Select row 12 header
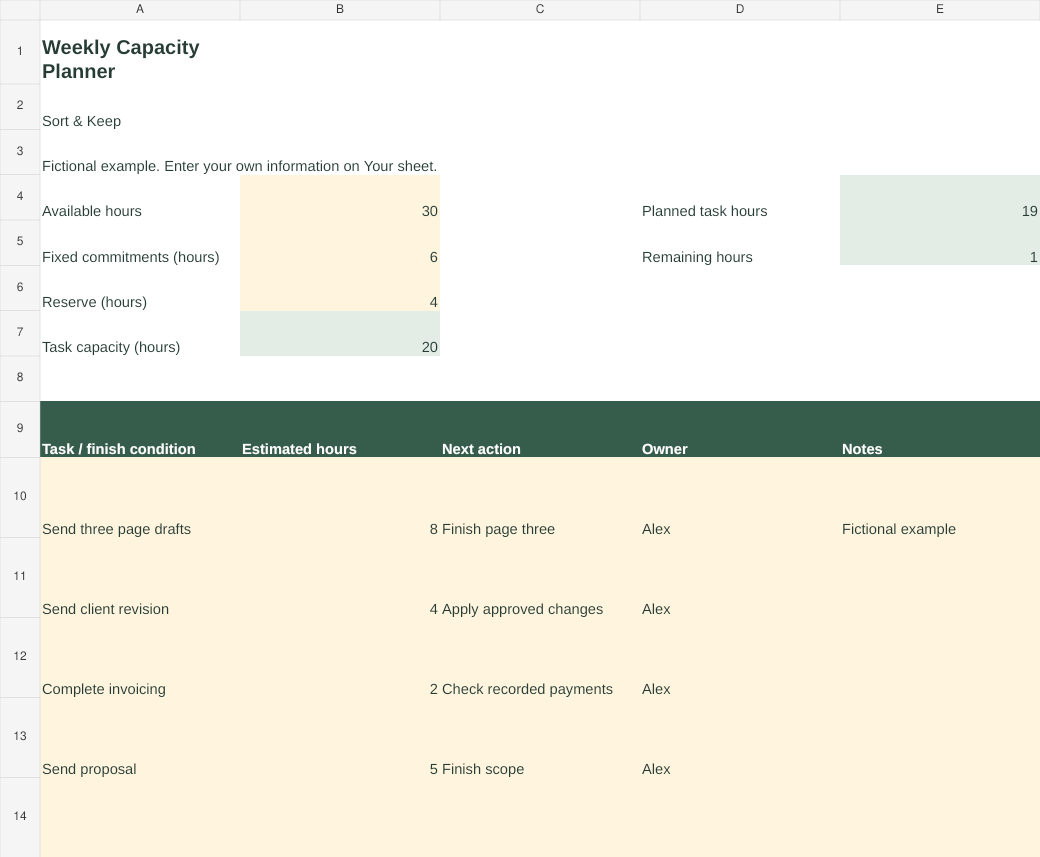Screen dimensions: 1040x857 tap(20, 657)
